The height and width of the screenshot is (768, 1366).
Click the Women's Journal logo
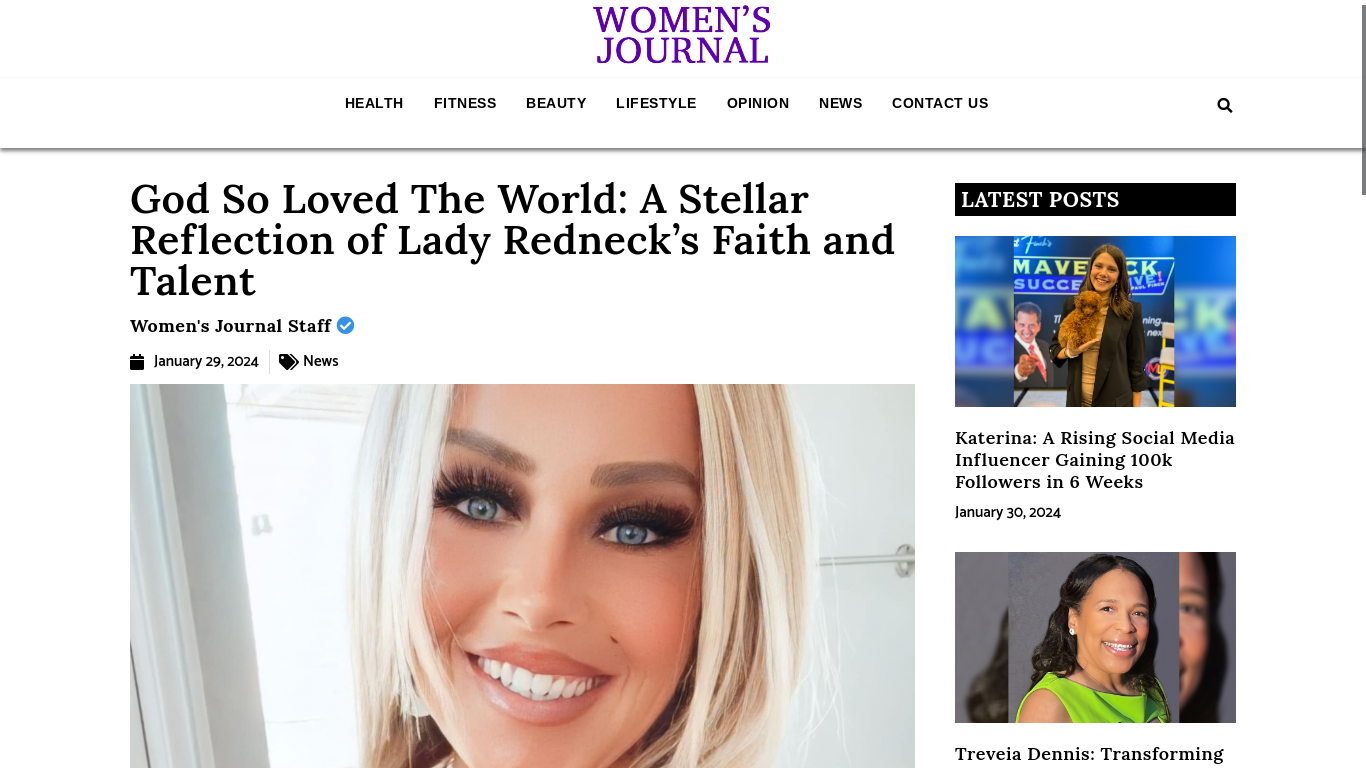(682, 36)
